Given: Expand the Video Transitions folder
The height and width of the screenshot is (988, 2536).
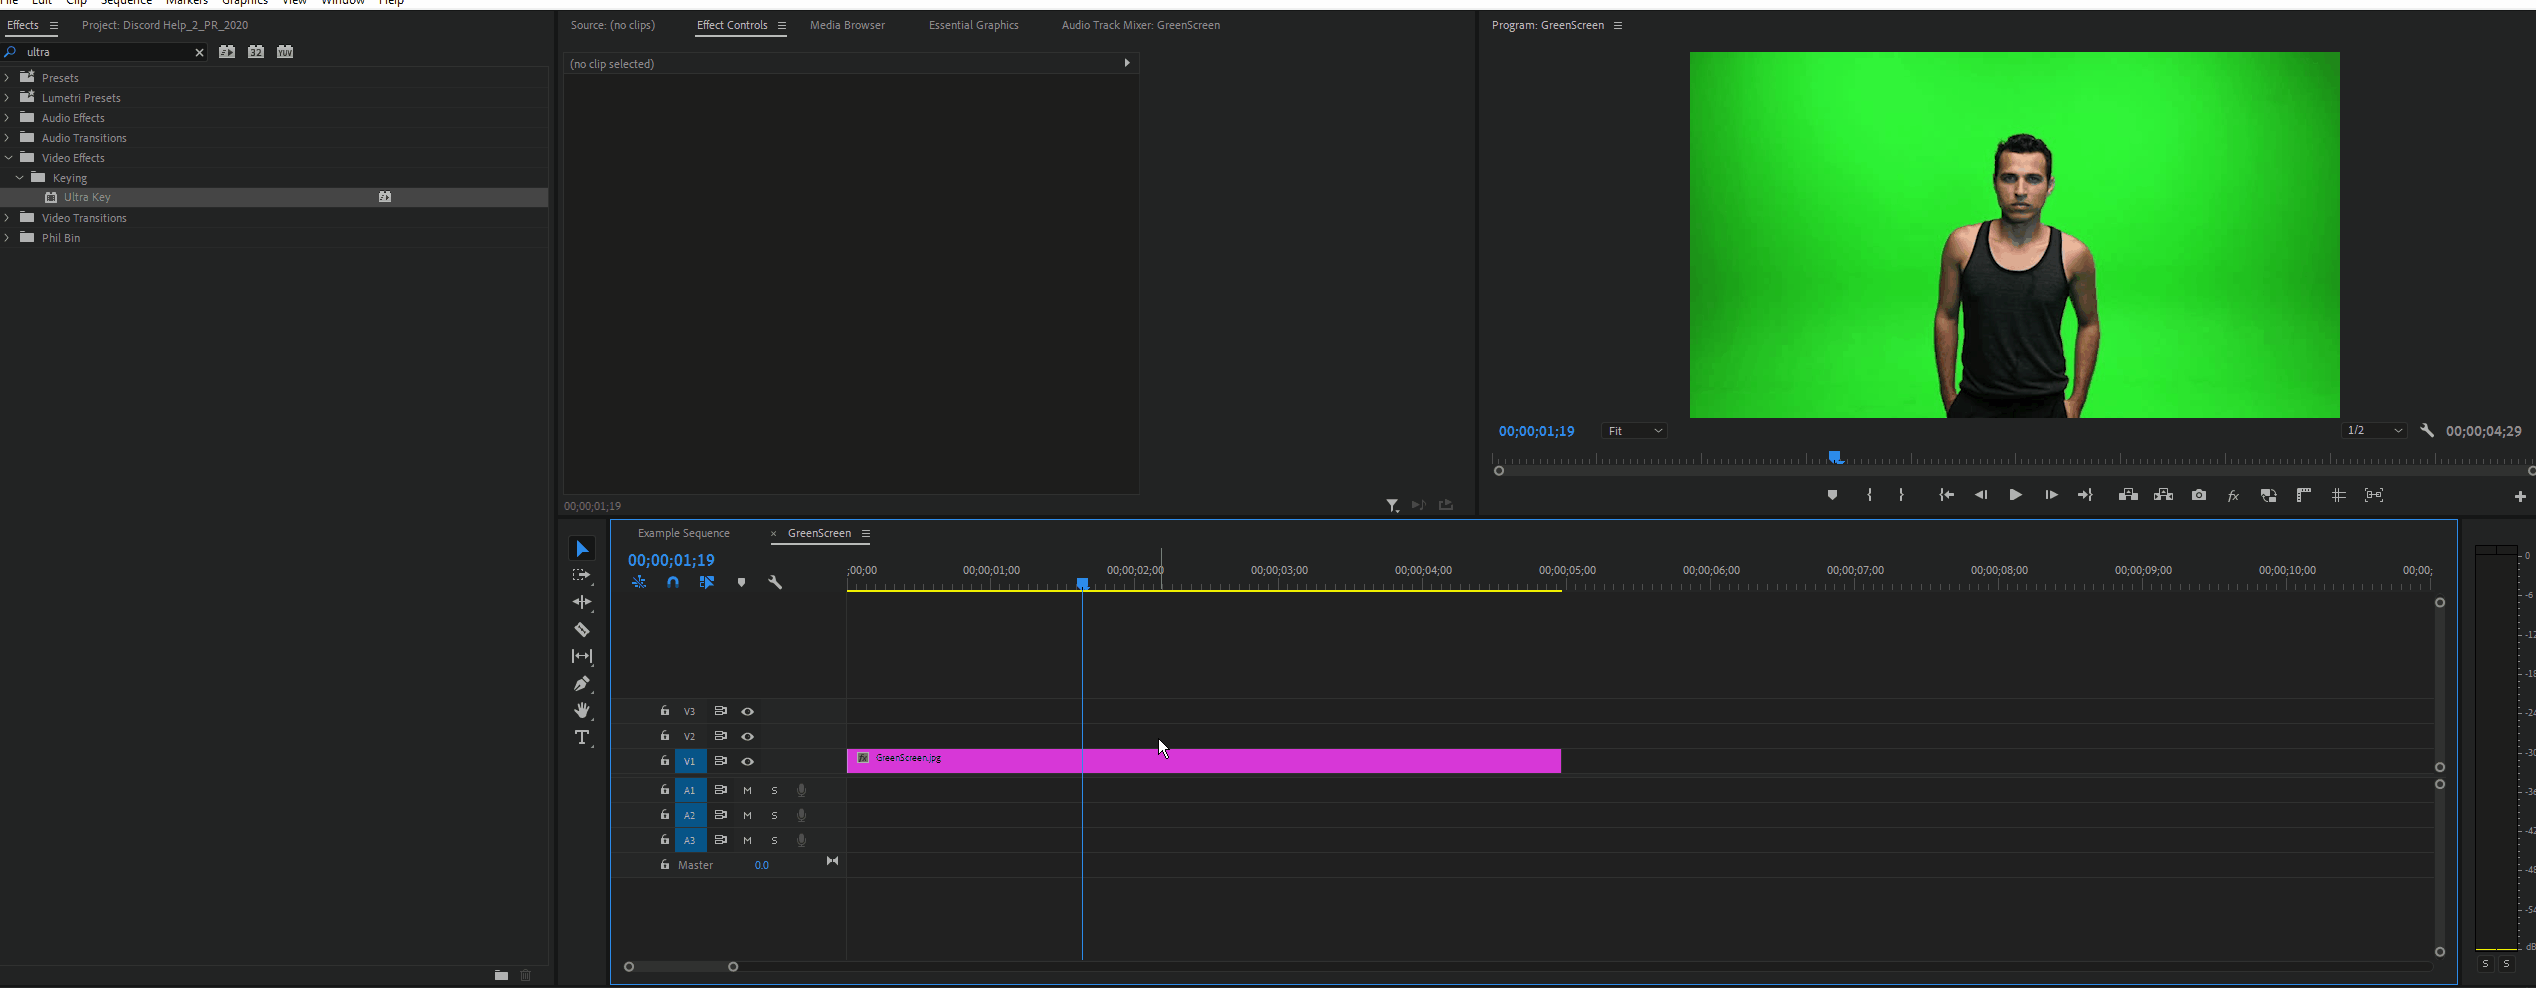Looking at the screenshot, I should (x=8, y=217).
